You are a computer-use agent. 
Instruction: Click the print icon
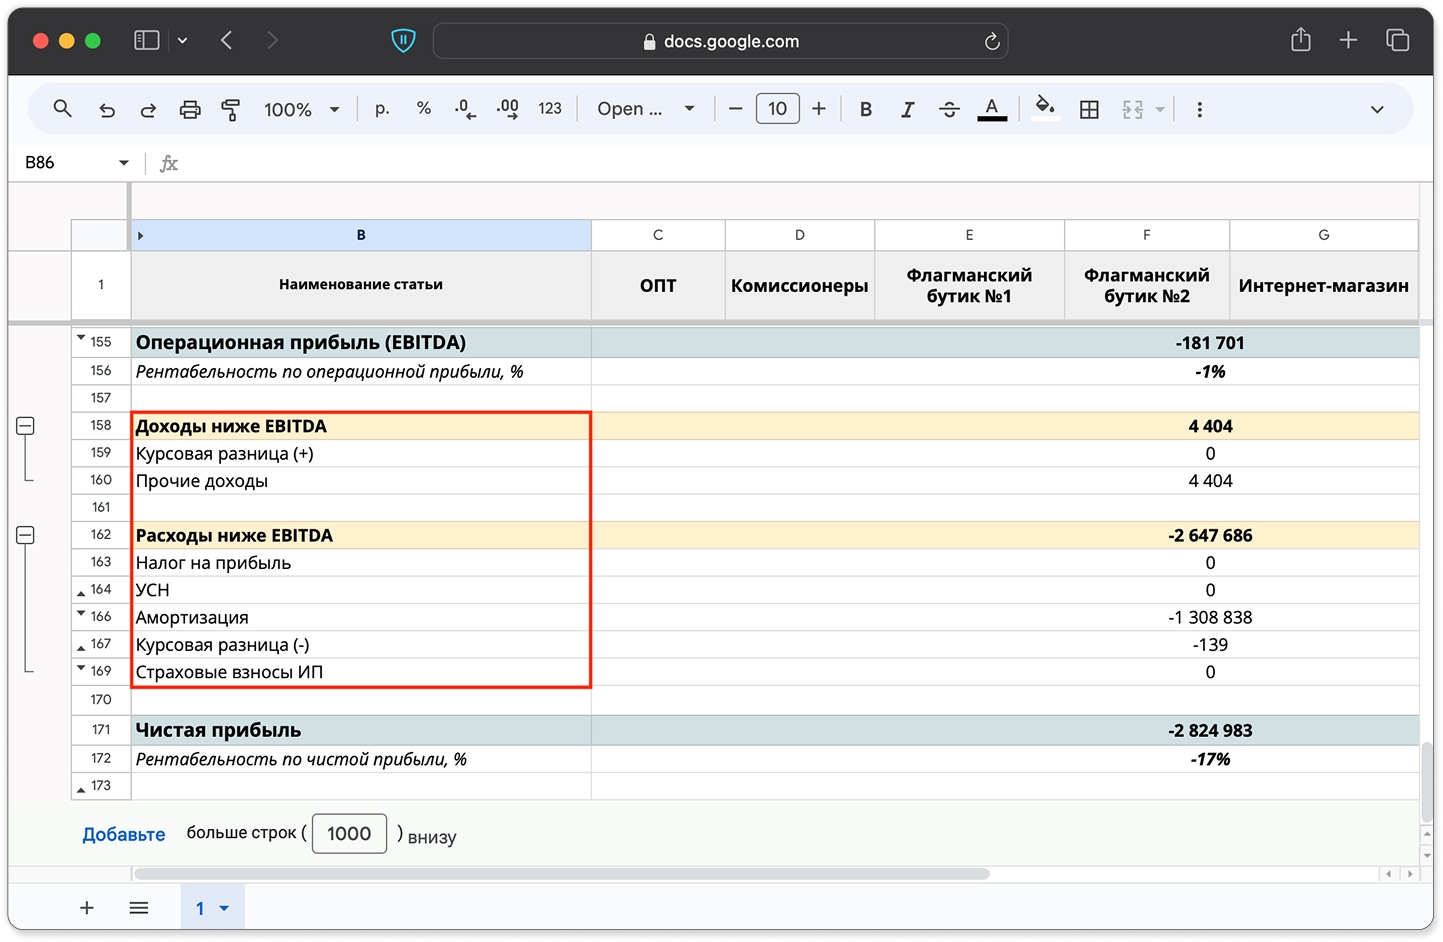(190, 110)
